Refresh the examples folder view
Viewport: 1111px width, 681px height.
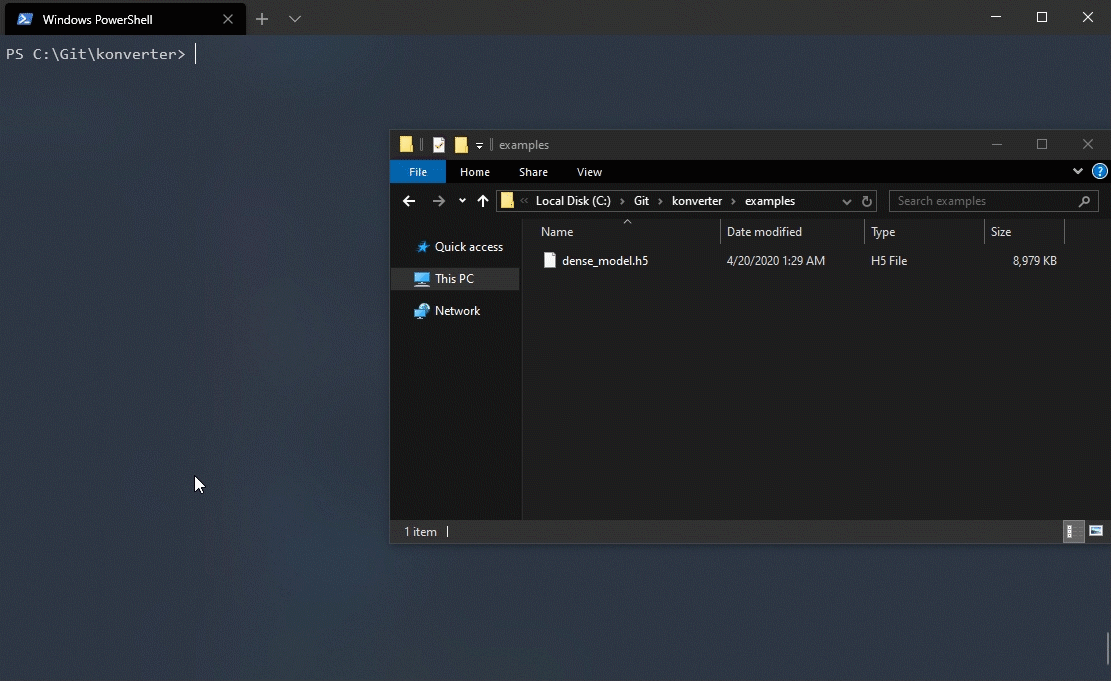[867, 201]
